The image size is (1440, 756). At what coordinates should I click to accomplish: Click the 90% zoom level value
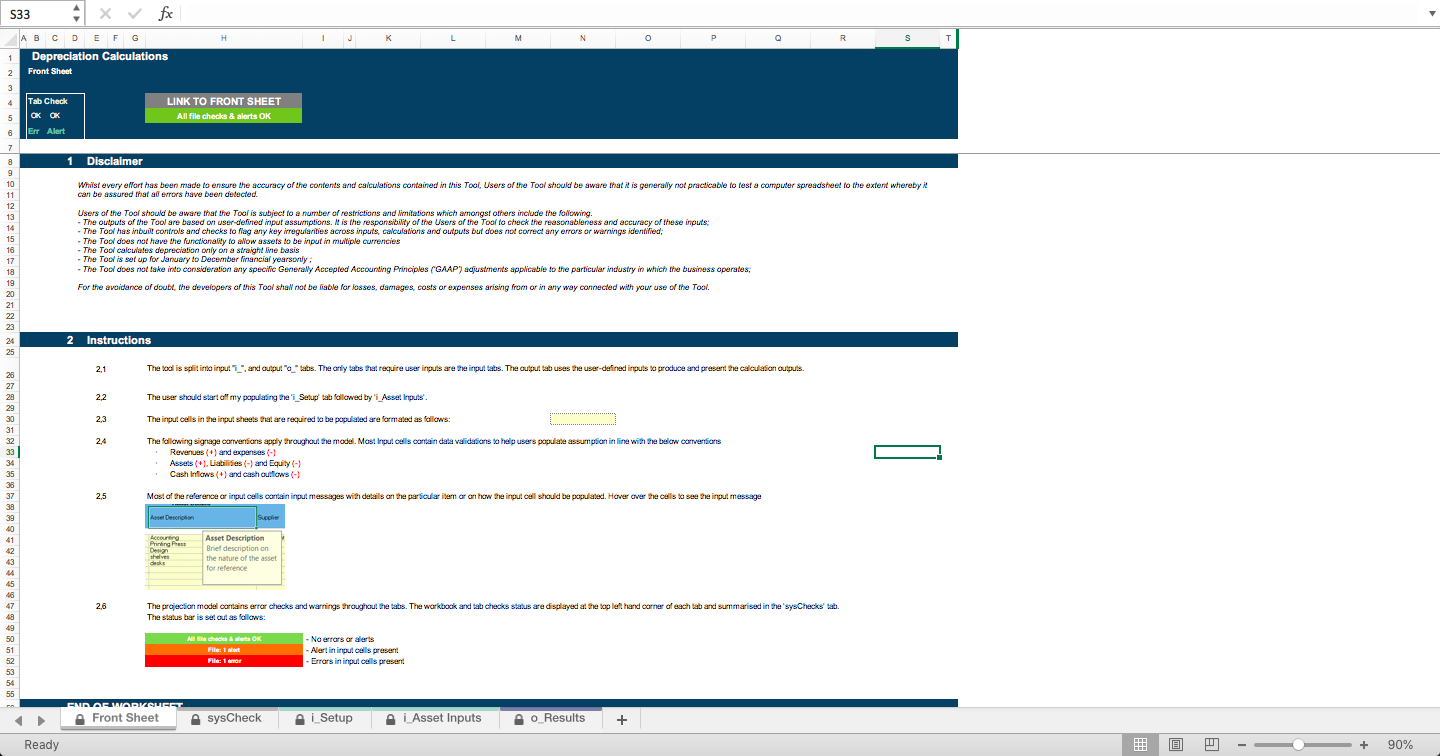tap(1401, 745)
